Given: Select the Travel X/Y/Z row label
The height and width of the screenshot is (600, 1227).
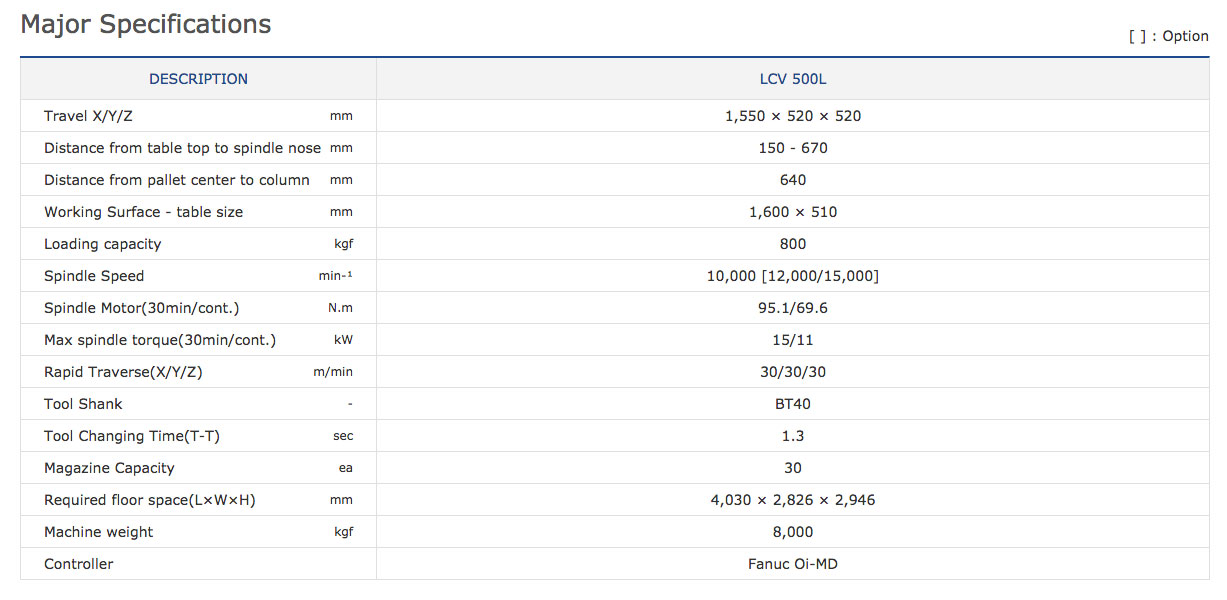Looking at the screenshot, I should point(88,116).
